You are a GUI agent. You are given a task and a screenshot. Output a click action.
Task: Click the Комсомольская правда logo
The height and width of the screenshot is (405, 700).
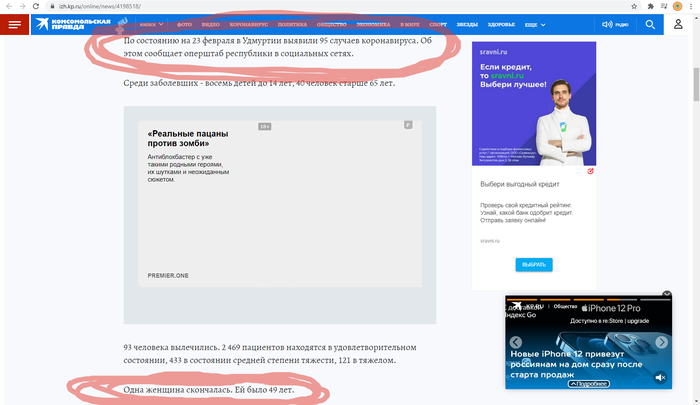point(74,24)
